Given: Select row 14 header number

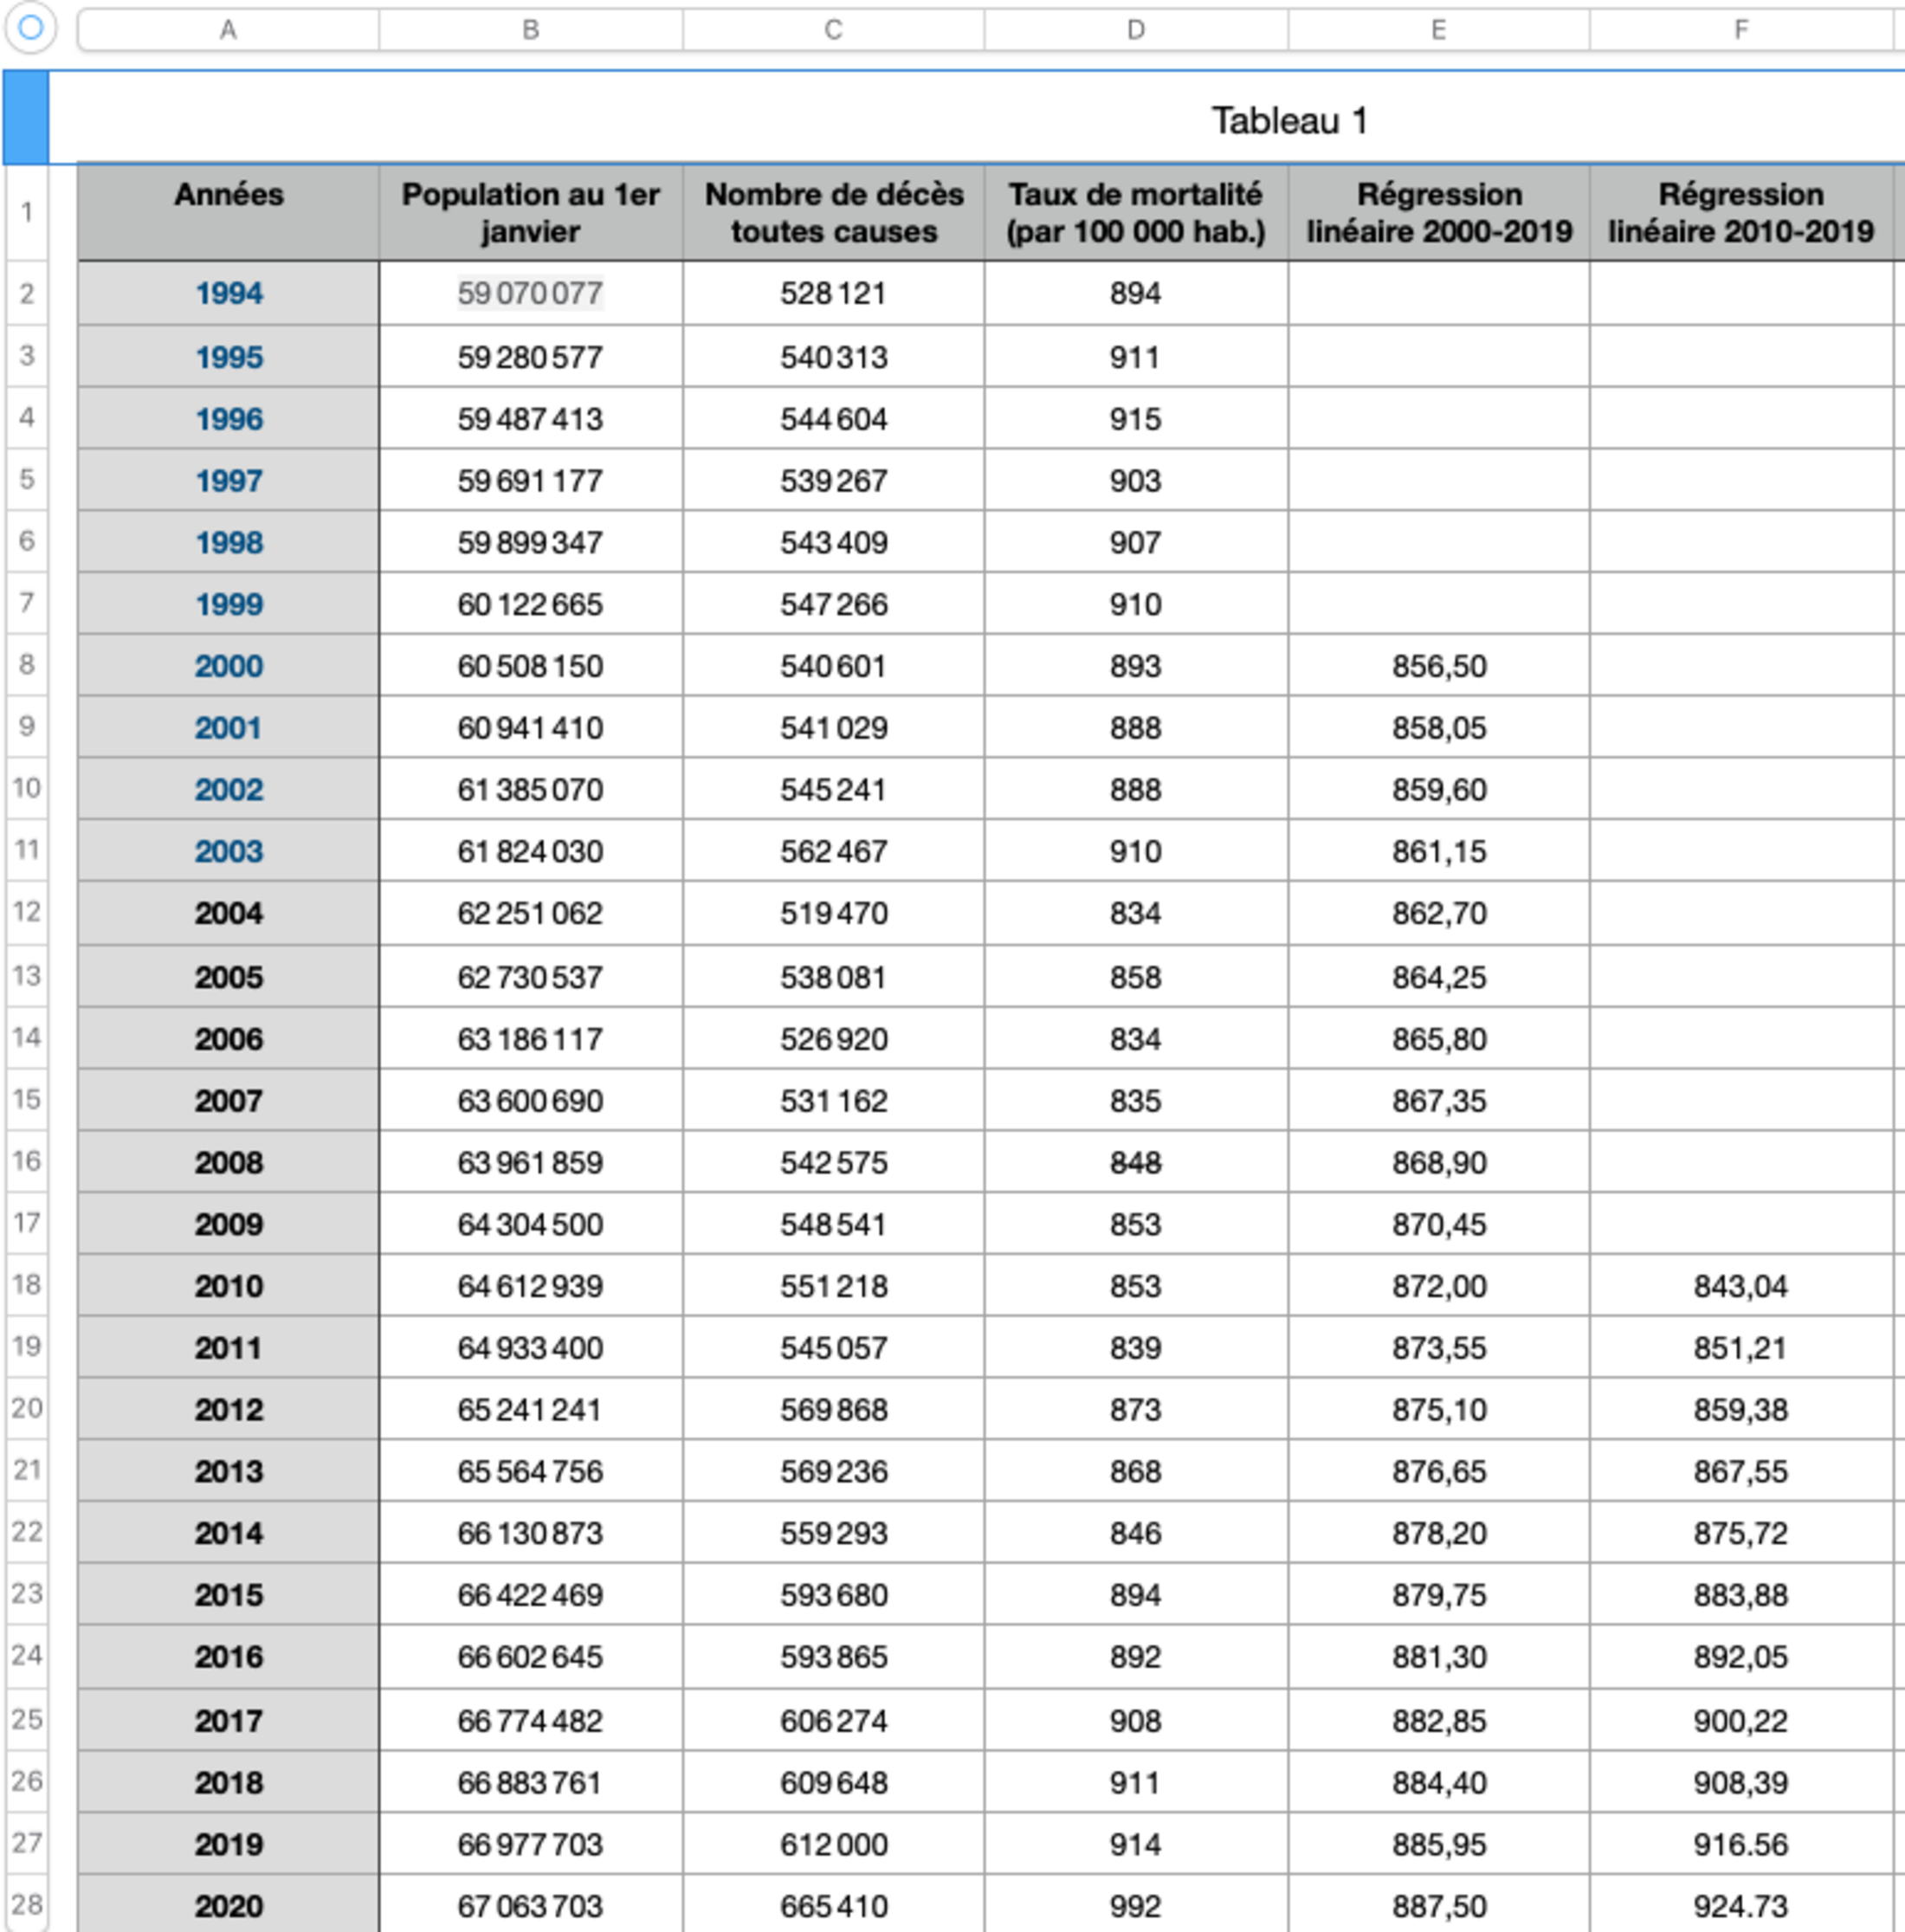Looking at the screenshot, I should pyautogui.click(x=27, y=1037).
